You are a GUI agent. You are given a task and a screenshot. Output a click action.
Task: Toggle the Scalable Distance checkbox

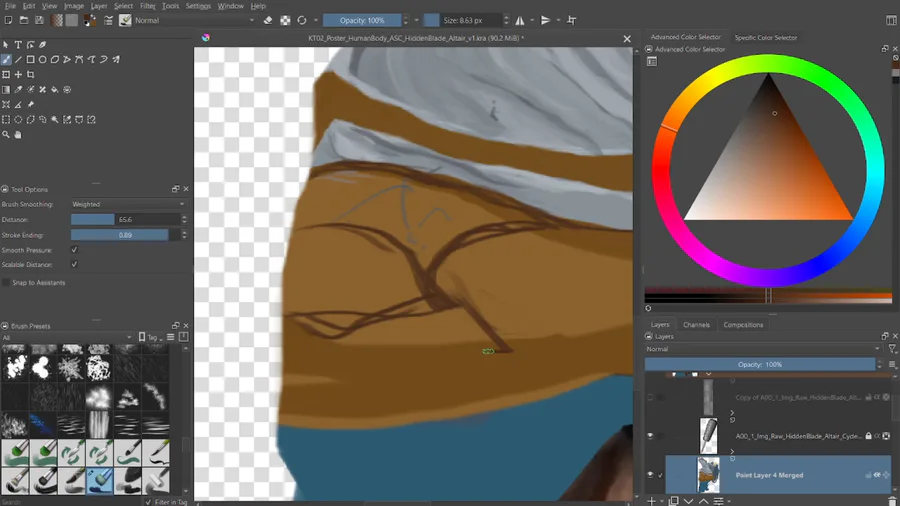point(74,264)
